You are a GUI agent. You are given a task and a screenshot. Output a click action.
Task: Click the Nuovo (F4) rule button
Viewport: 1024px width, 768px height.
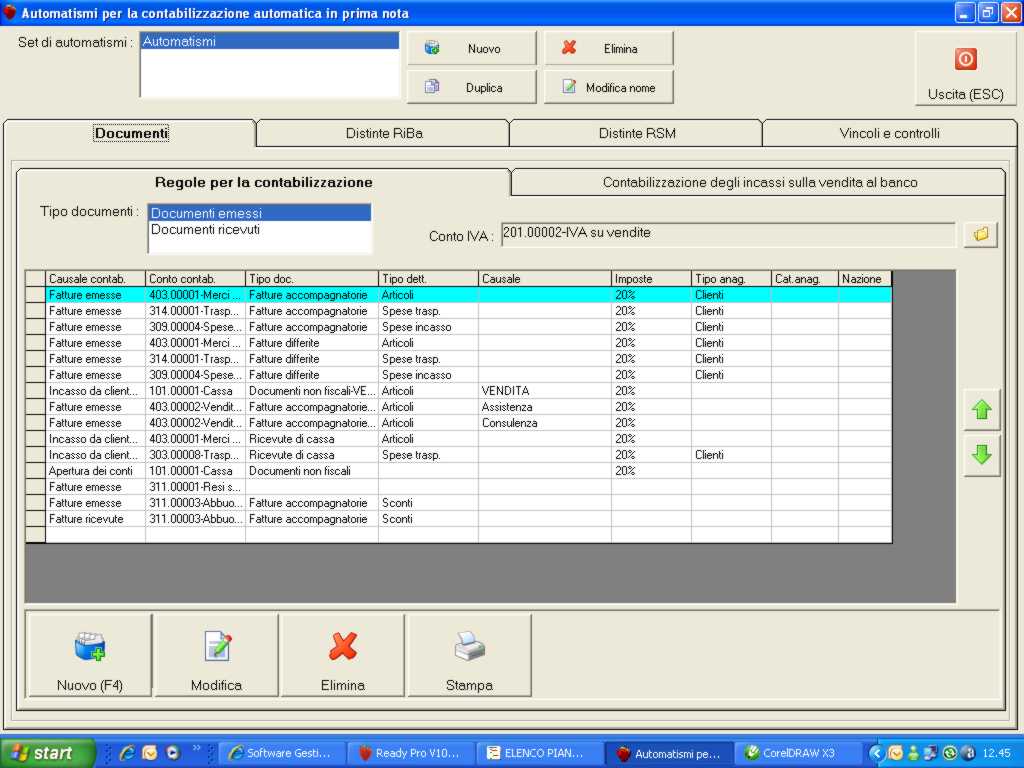89,656
